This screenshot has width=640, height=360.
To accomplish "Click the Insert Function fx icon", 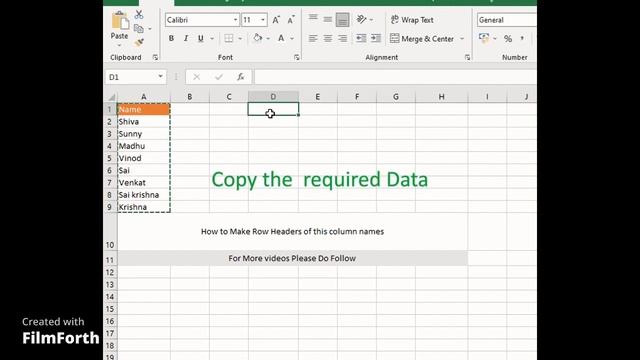I will pyautogui.click(x=241, y=77).
